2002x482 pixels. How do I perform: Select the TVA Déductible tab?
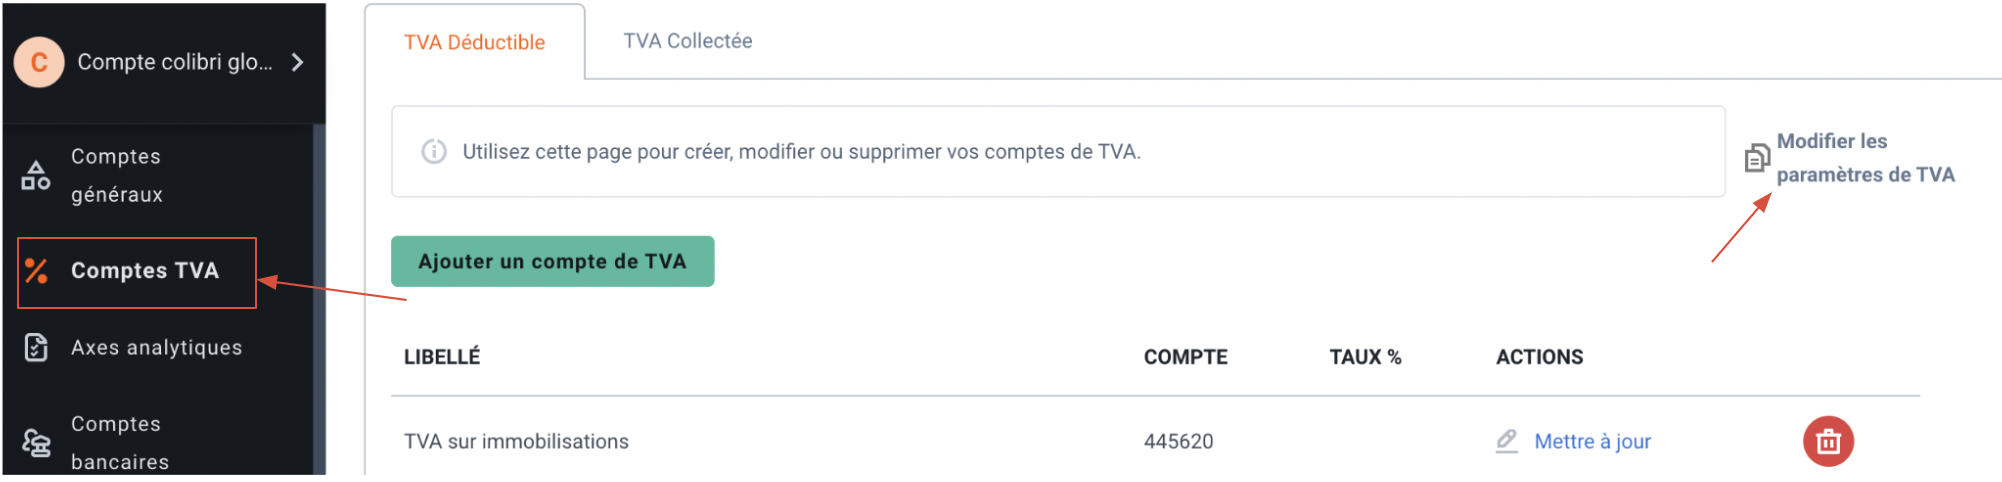click(x=474, y=42)
